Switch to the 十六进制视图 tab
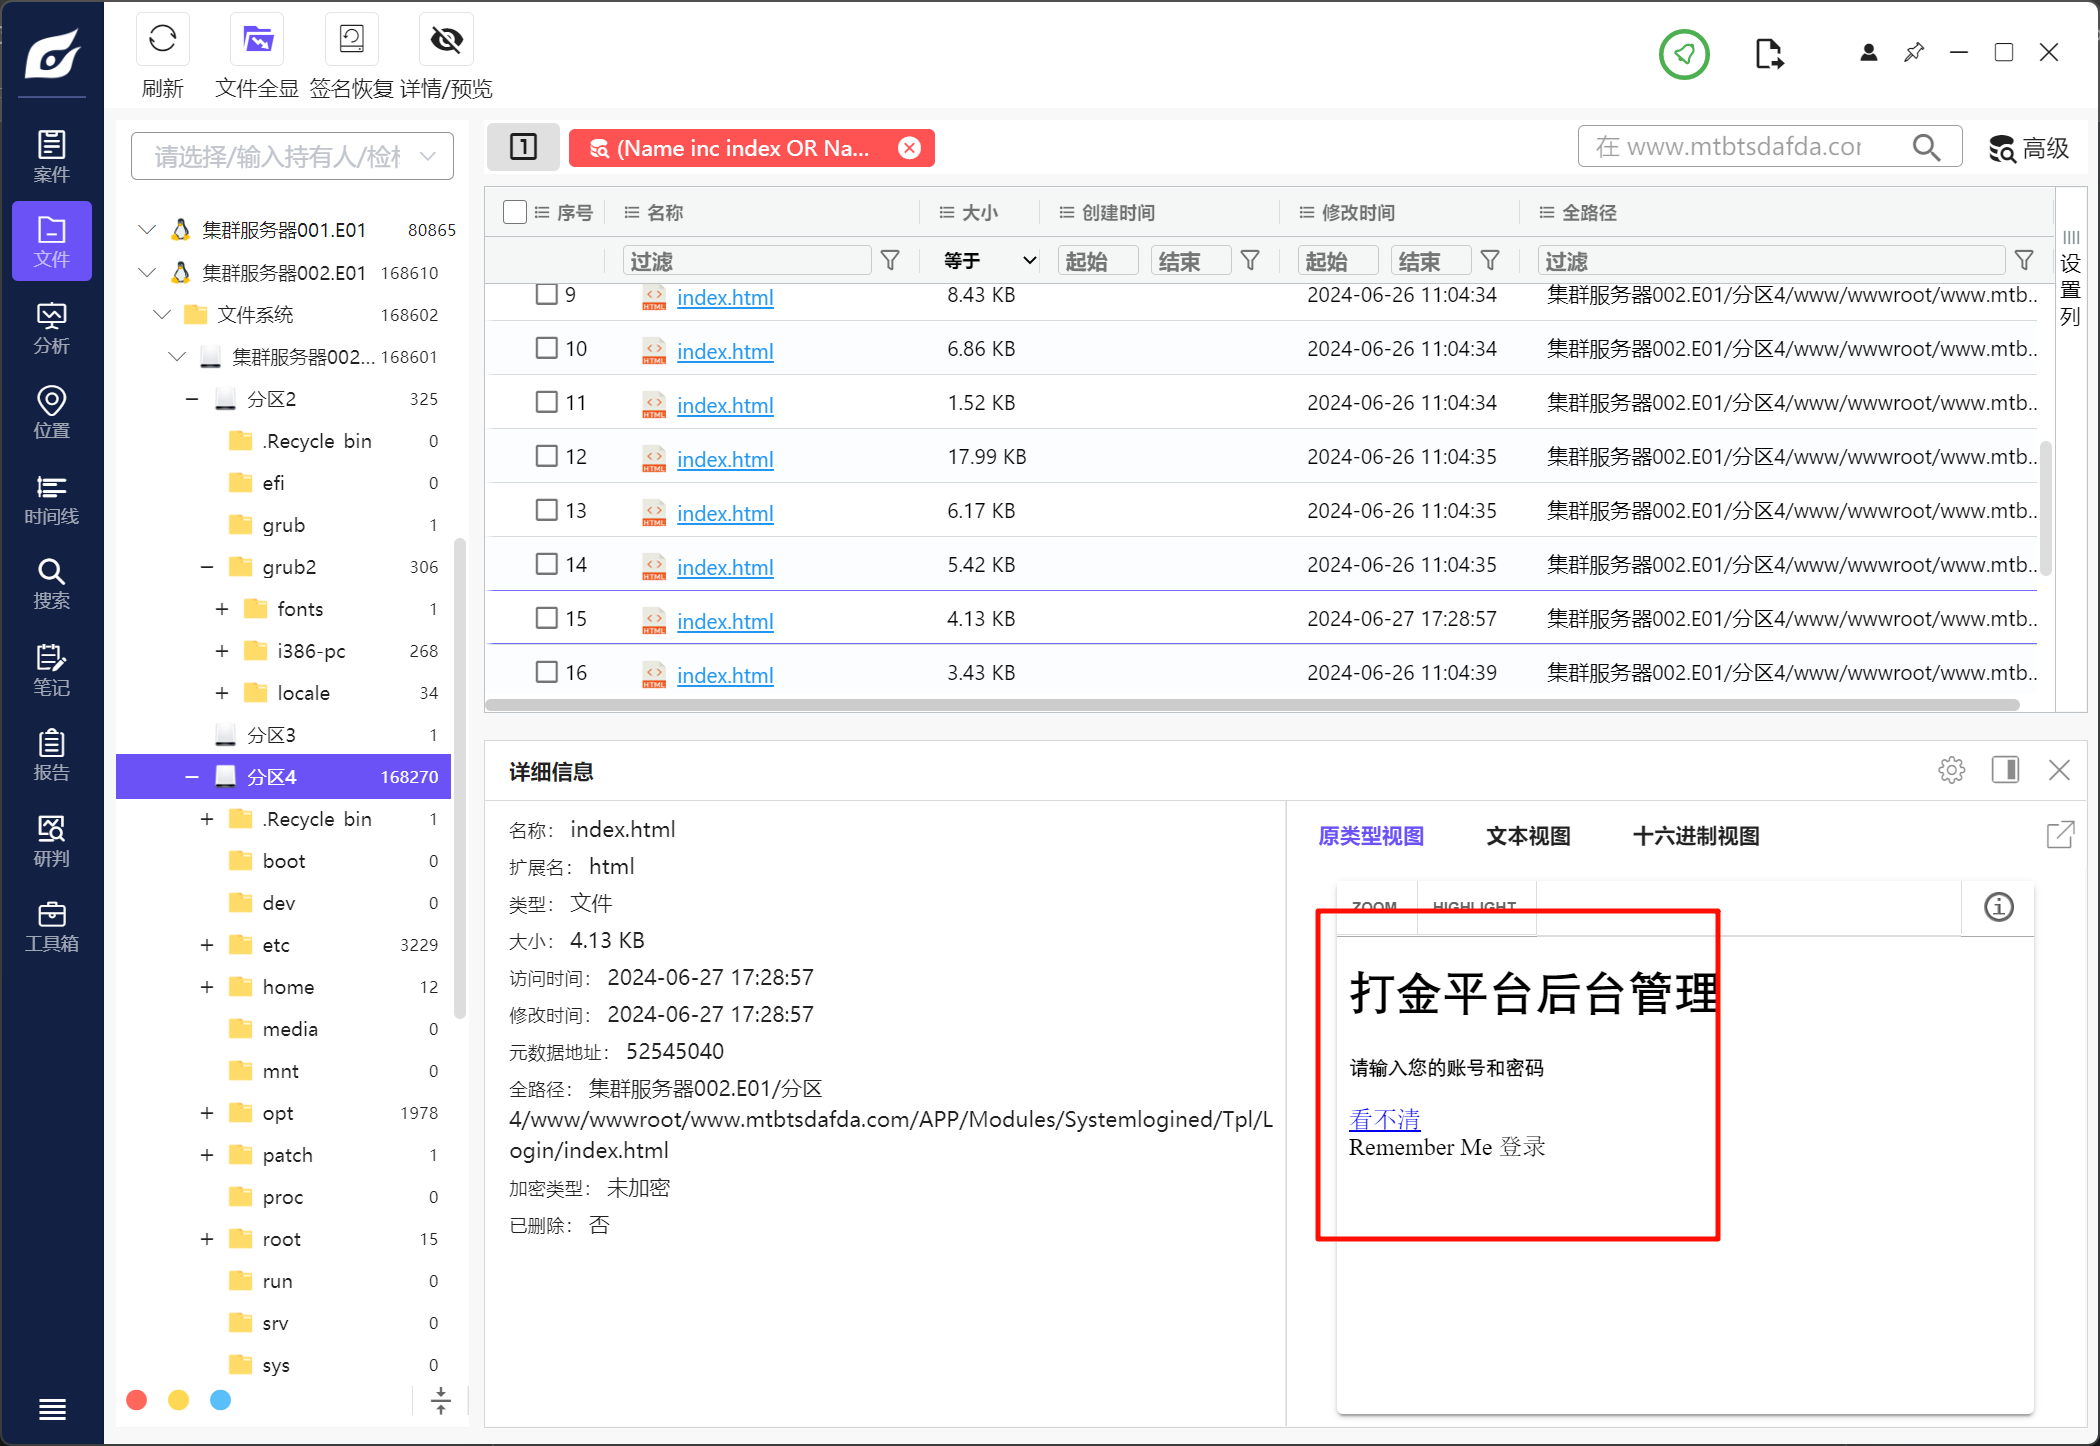 1695,836
